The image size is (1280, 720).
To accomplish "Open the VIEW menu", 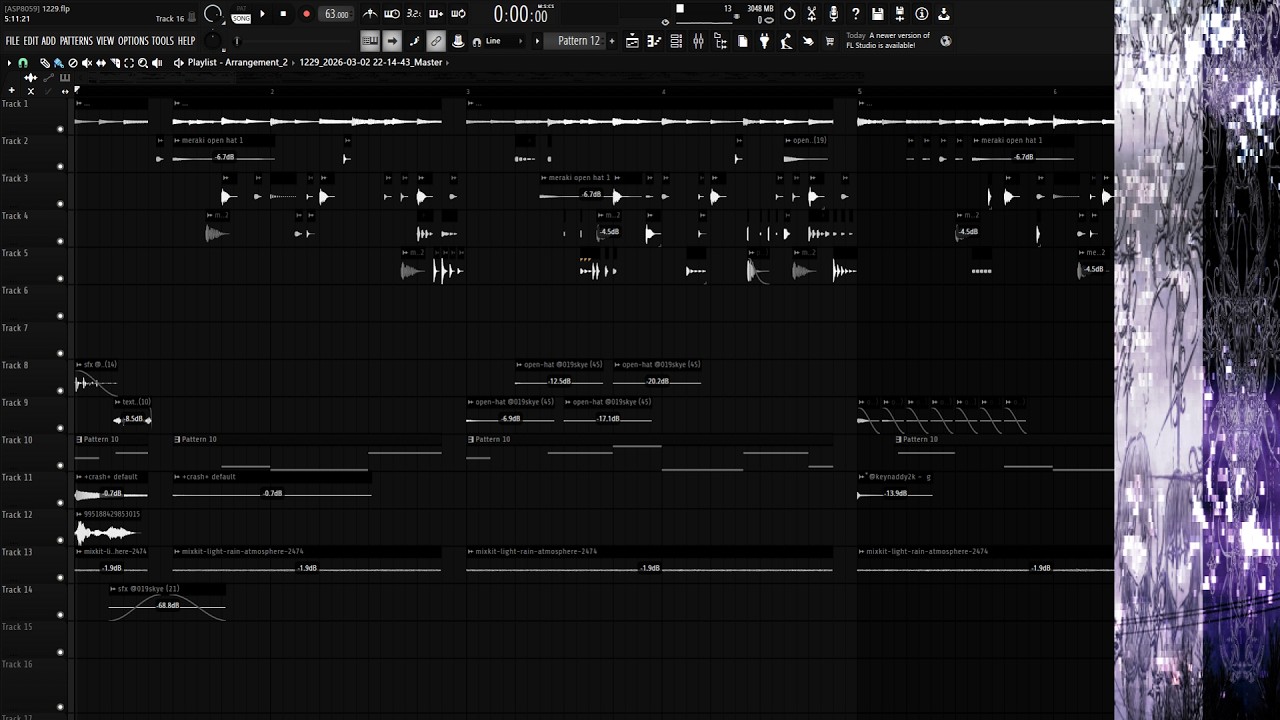I will tap(105, 41).
